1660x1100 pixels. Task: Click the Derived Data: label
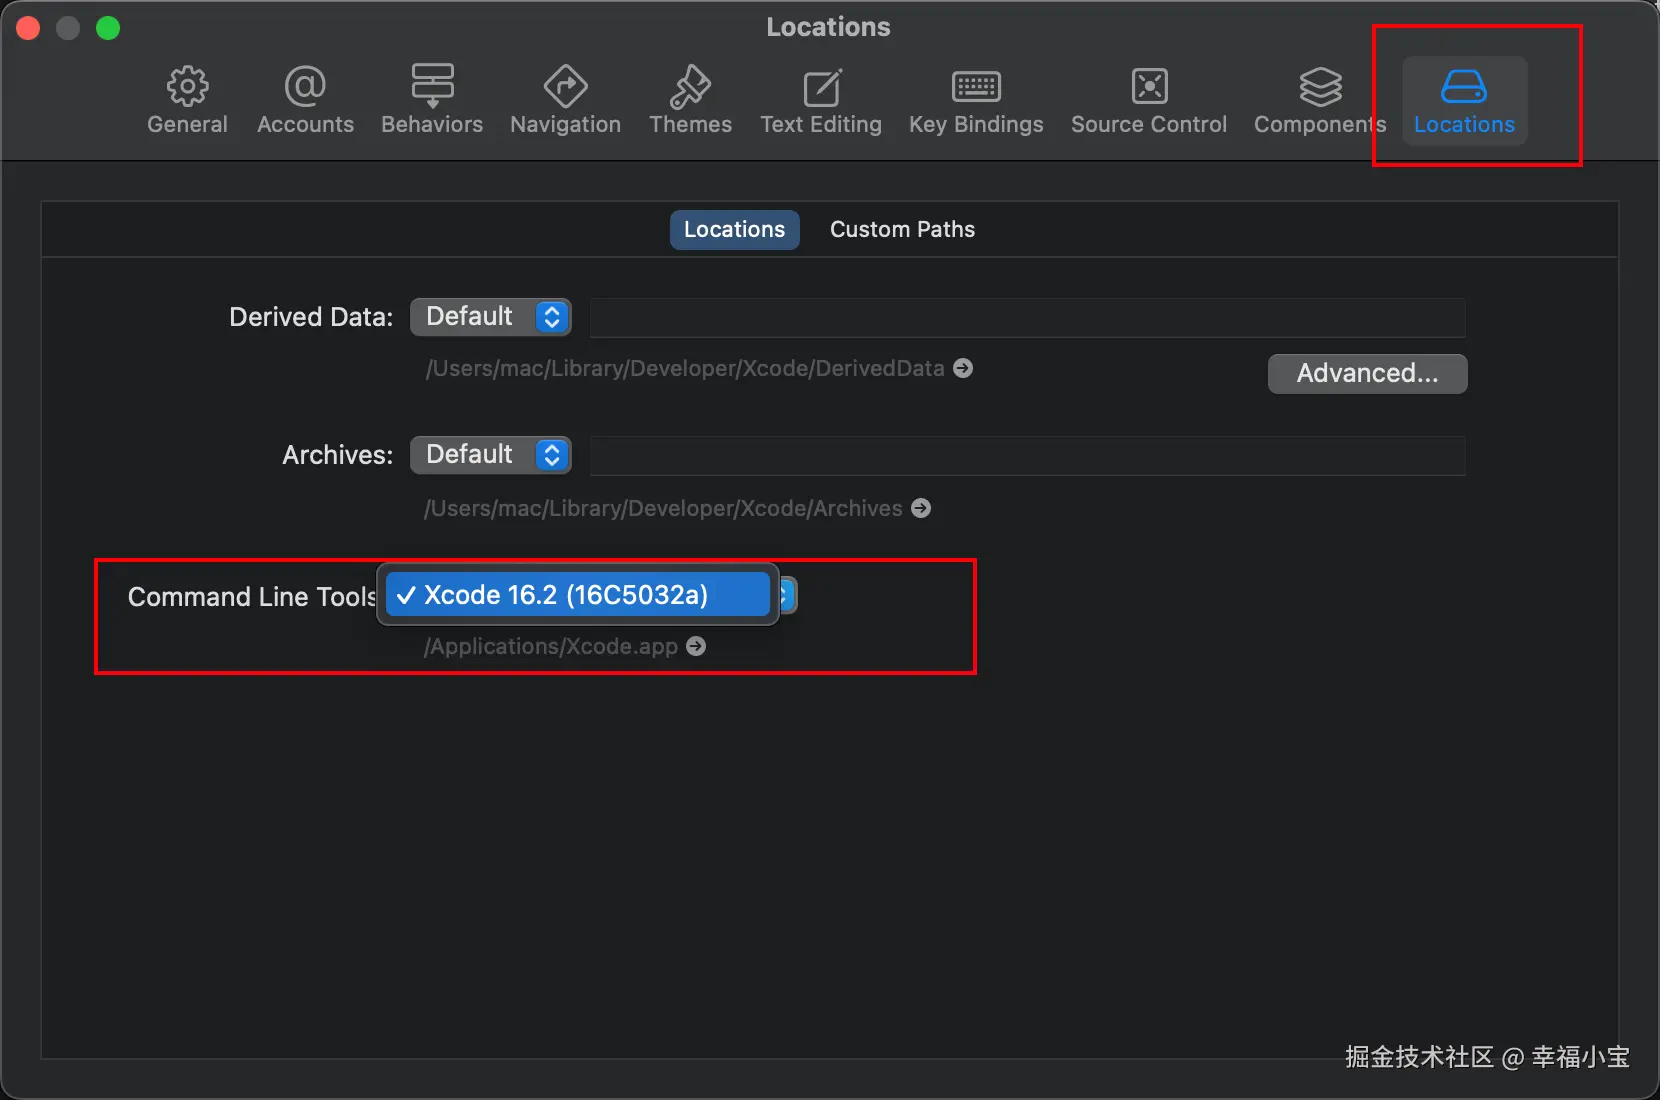pyautogui.click(x=311, y=317)
